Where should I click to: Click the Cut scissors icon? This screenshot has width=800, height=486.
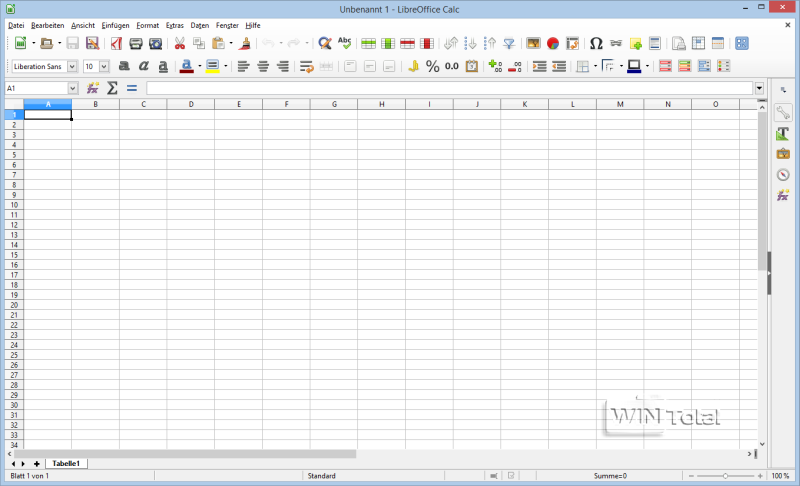(x=179, y=43)
